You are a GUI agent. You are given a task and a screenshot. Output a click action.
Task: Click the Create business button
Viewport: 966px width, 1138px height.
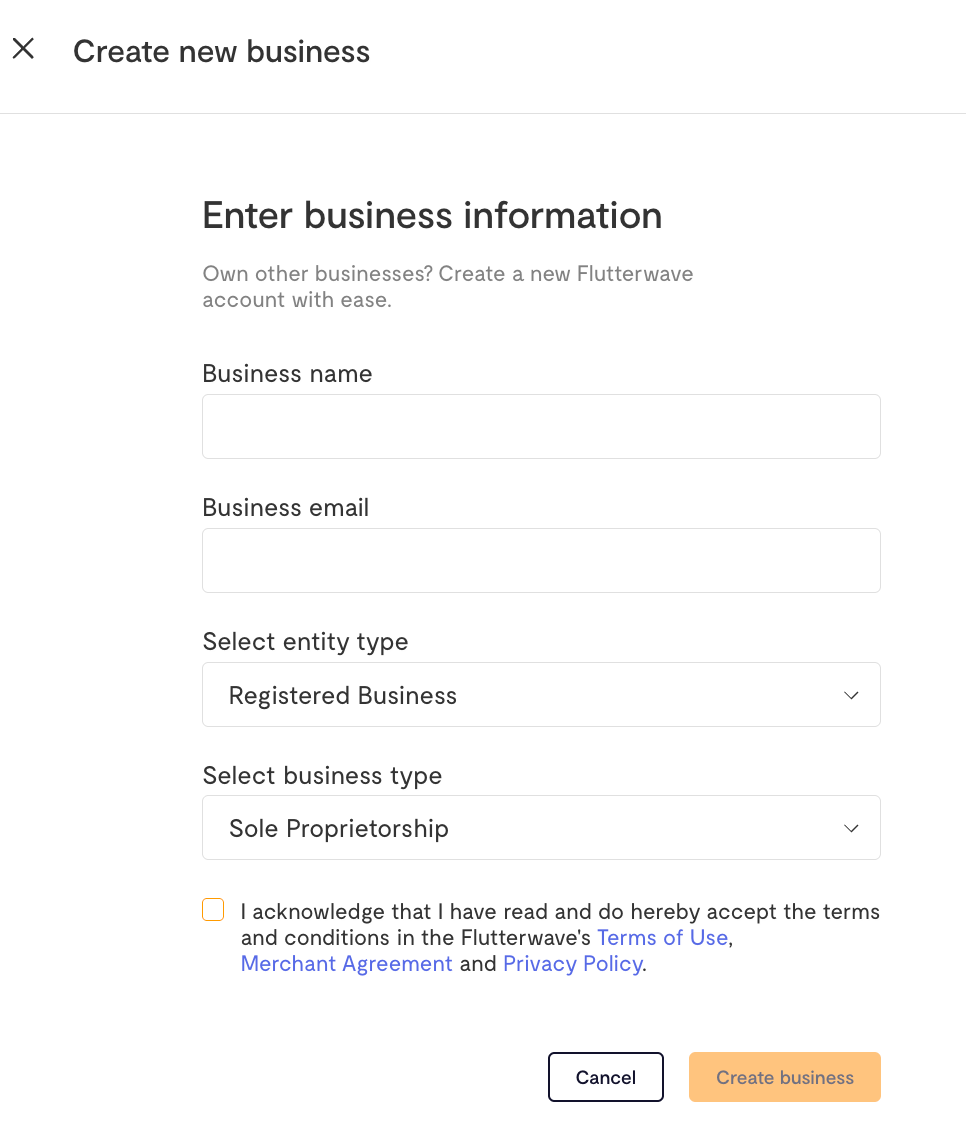pos(785,1077)
